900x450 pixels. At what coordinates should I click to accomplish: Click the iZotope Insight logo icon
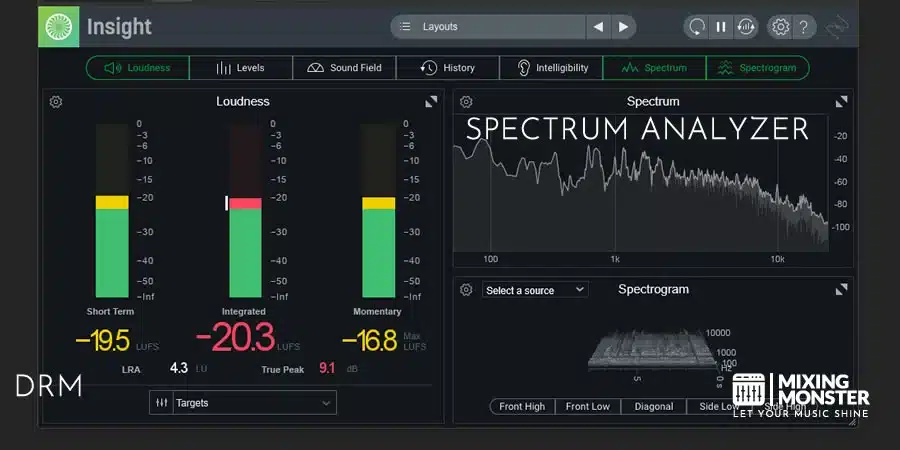coord(58,27)
